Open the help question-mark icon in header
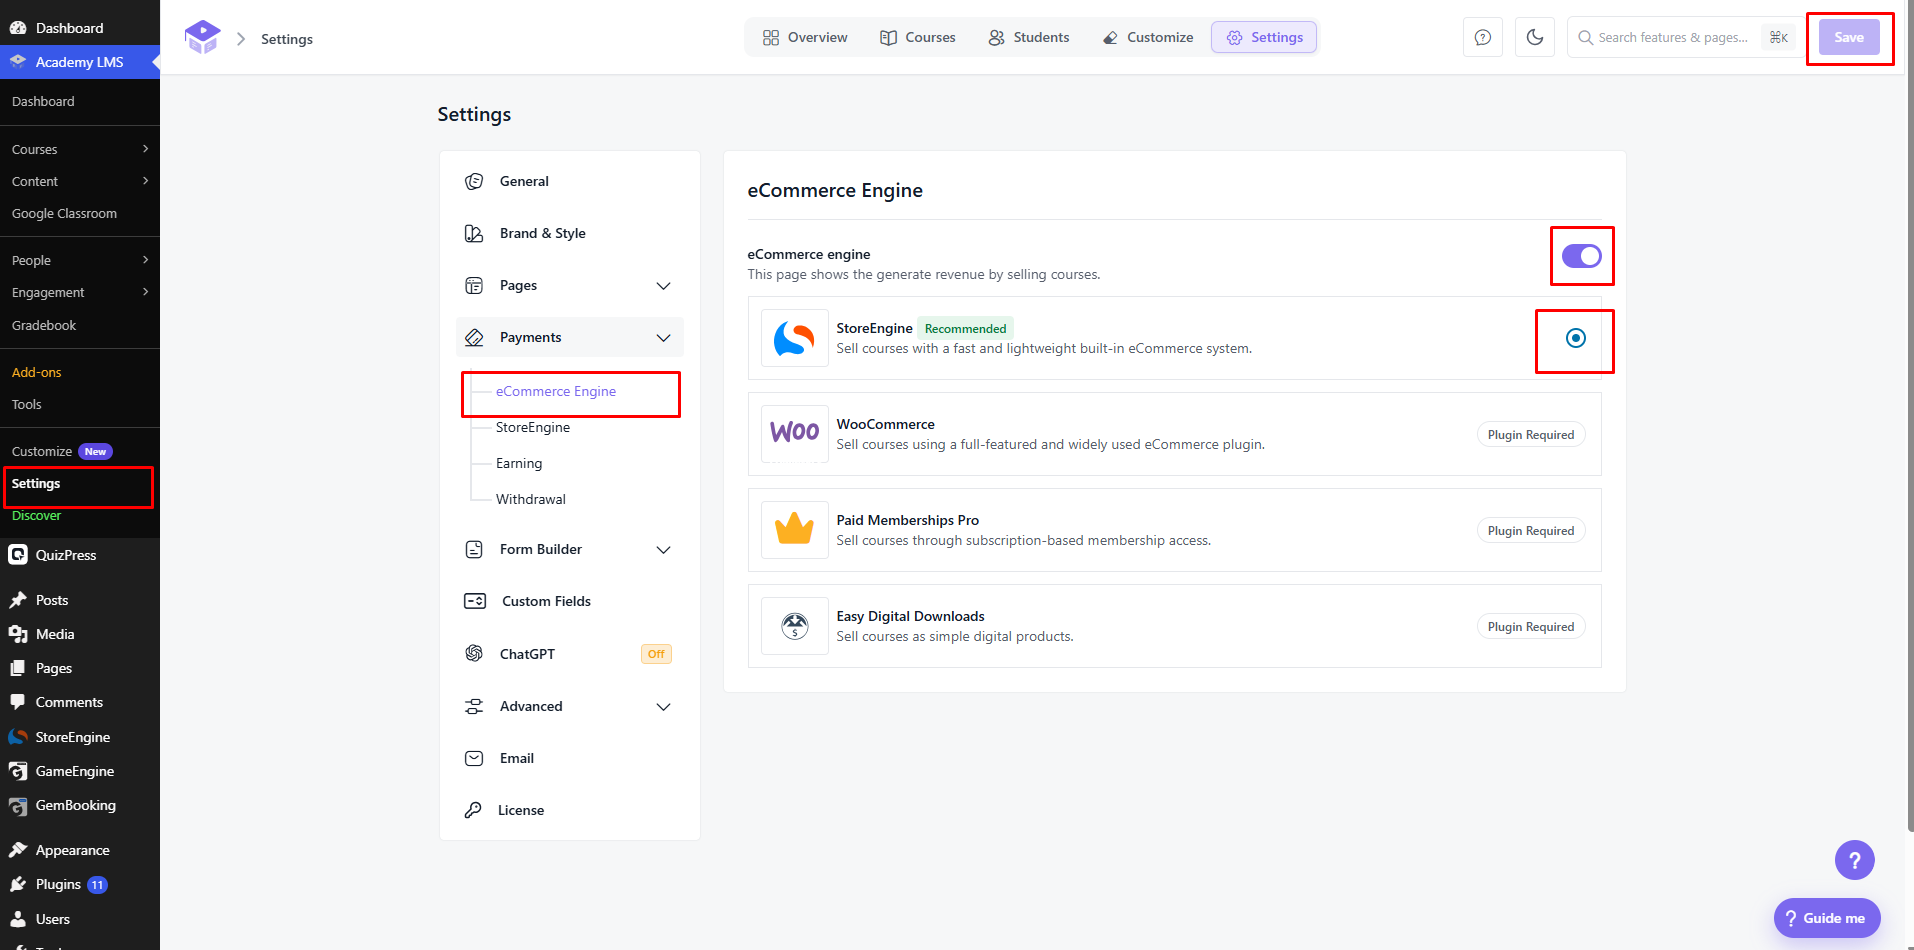Viewport: 1914px width, 950px height. click(1483, 37)
